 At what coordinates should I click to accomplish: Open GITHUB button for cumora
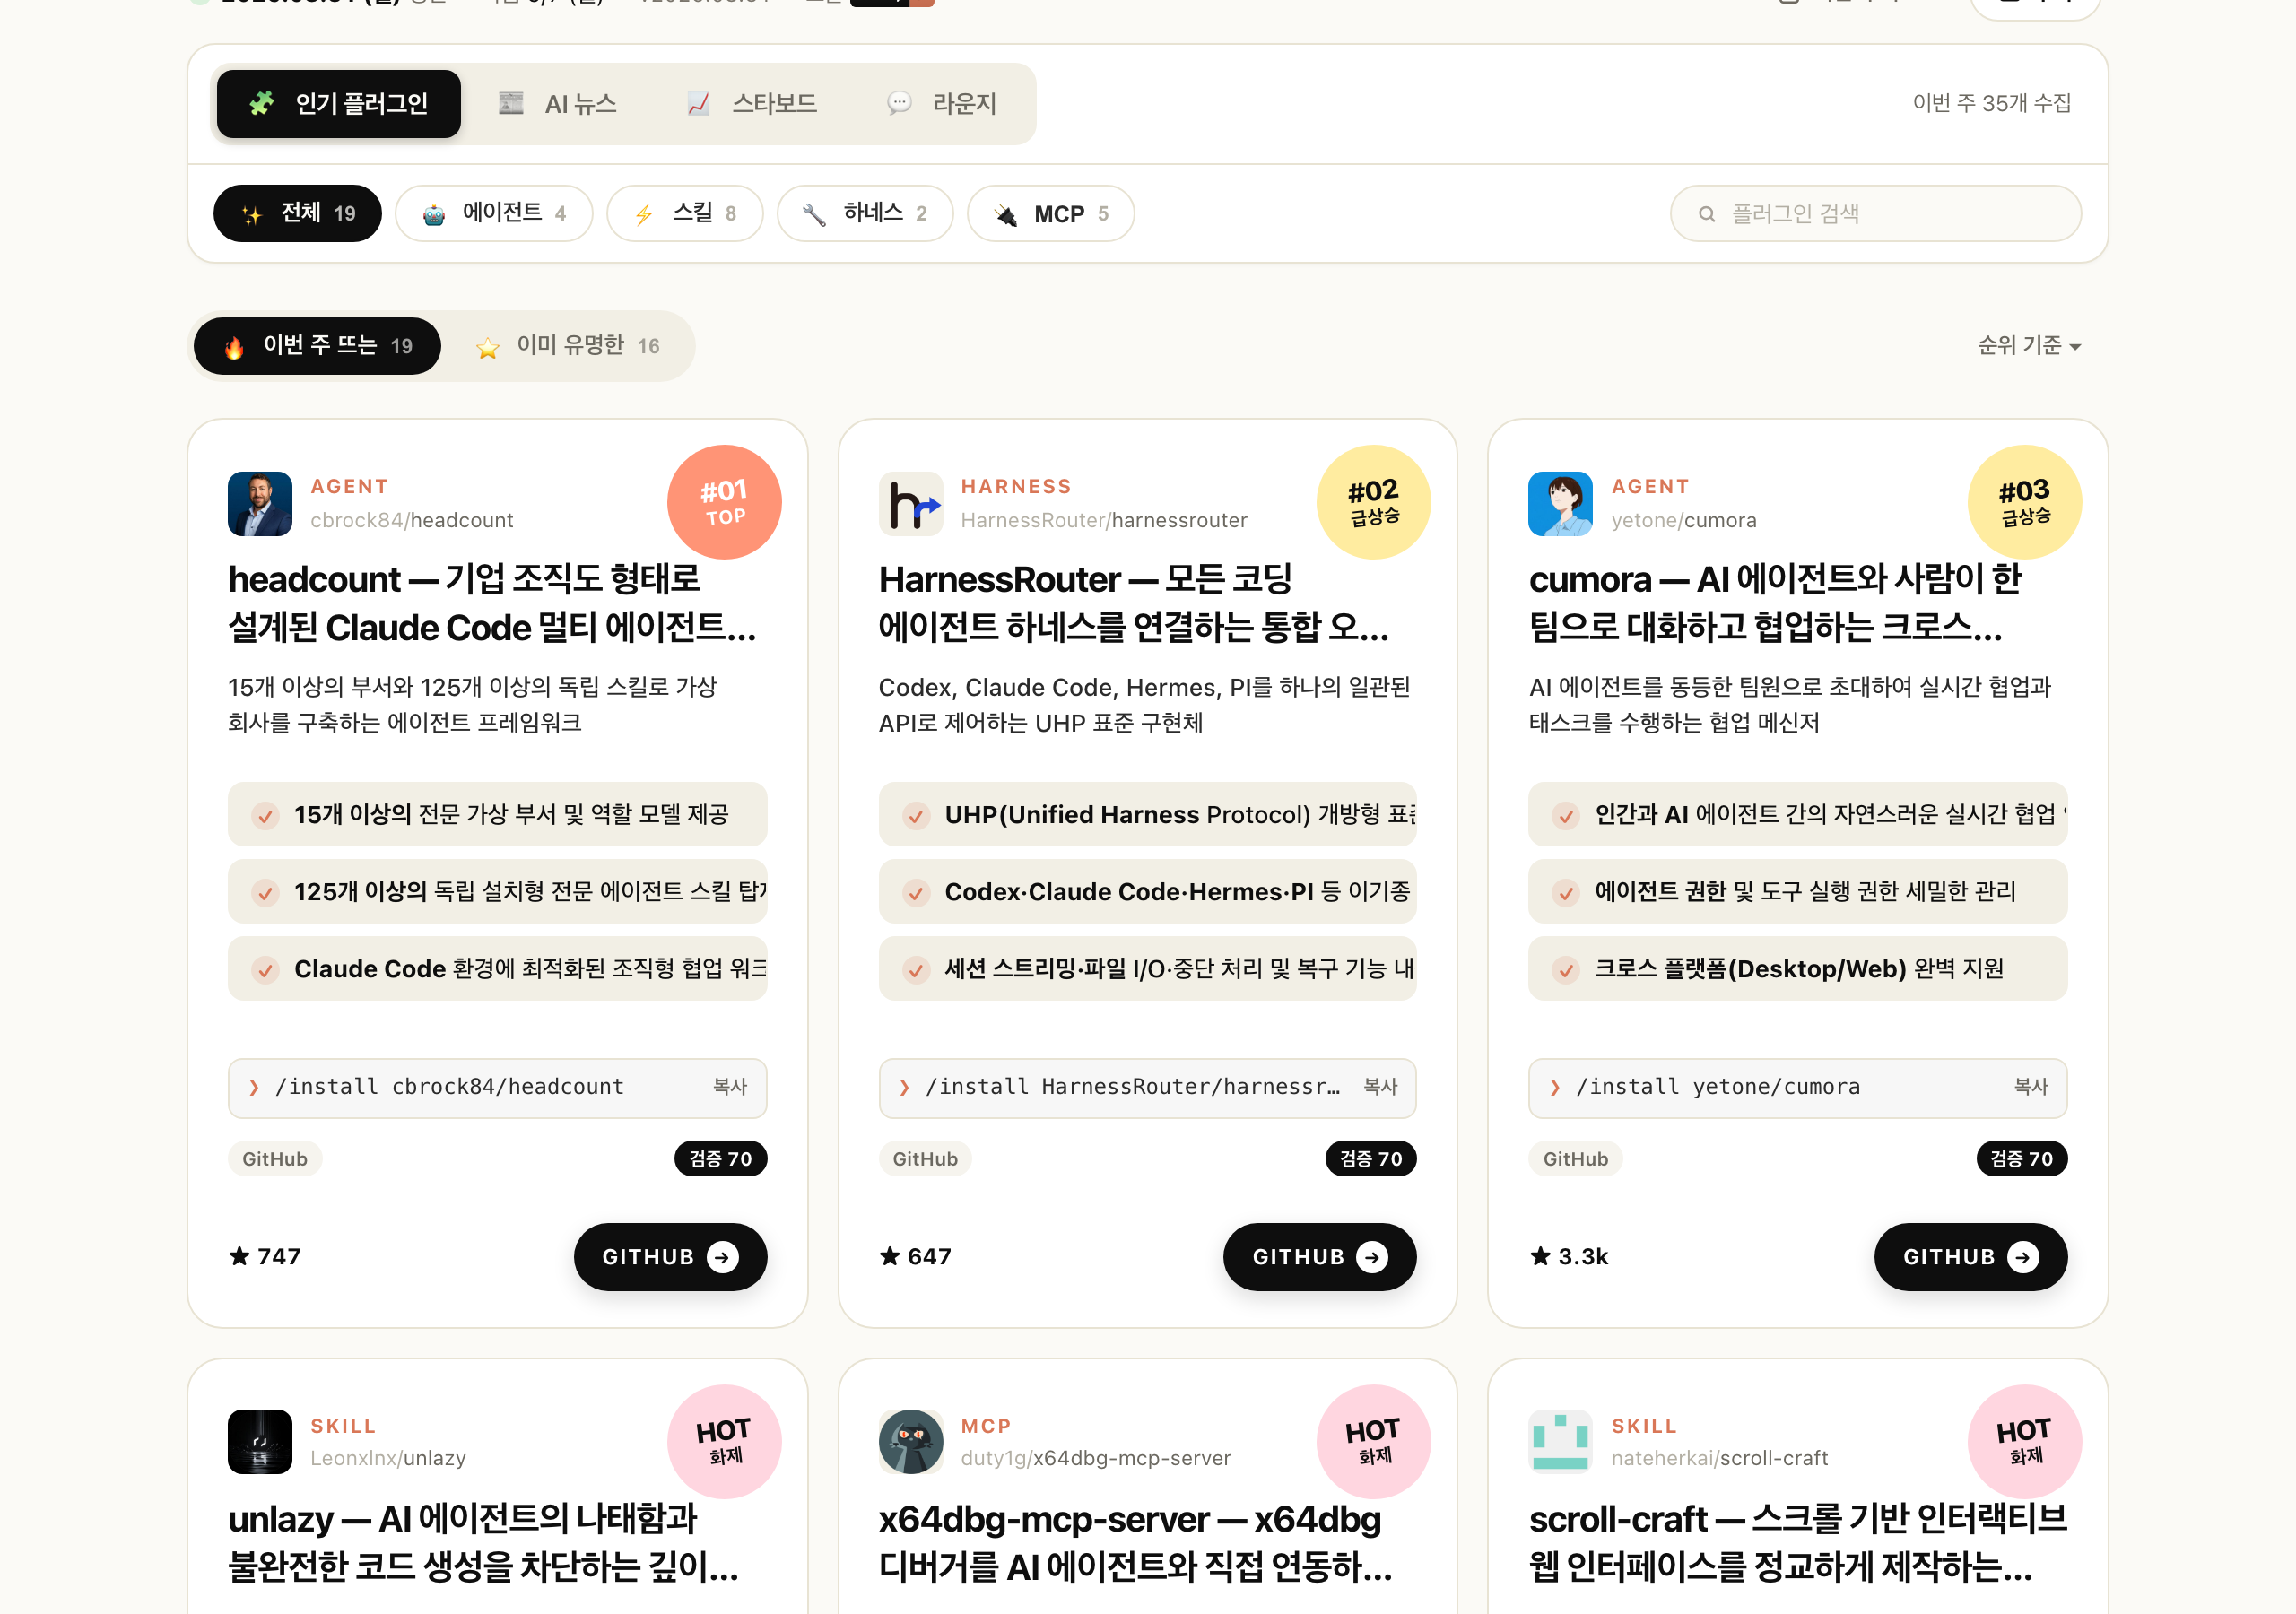(1971, 1257)
